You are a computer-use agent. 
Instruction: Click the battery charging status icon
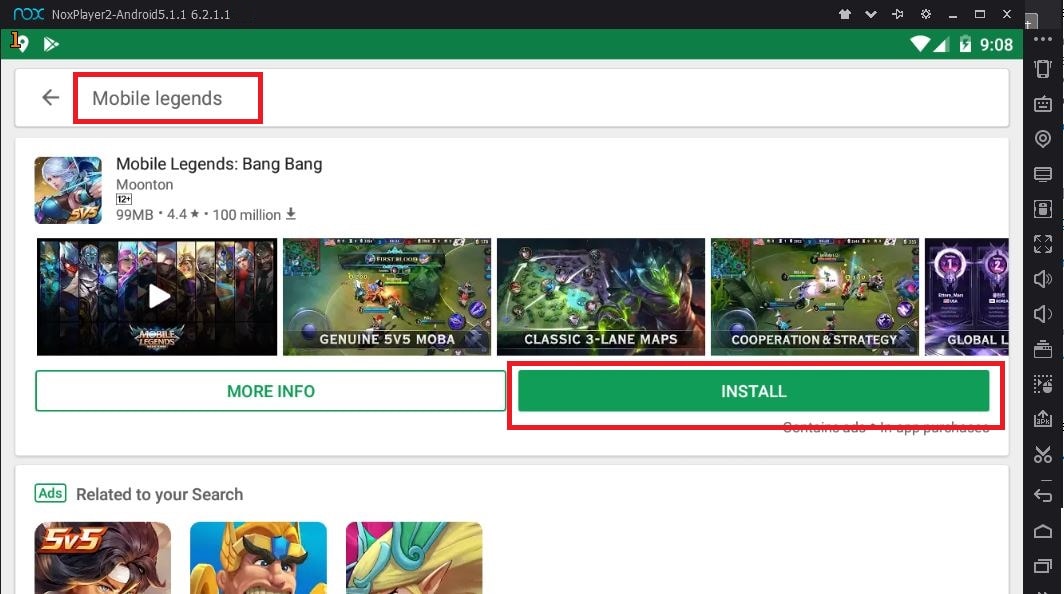click(x=965, y=45)
